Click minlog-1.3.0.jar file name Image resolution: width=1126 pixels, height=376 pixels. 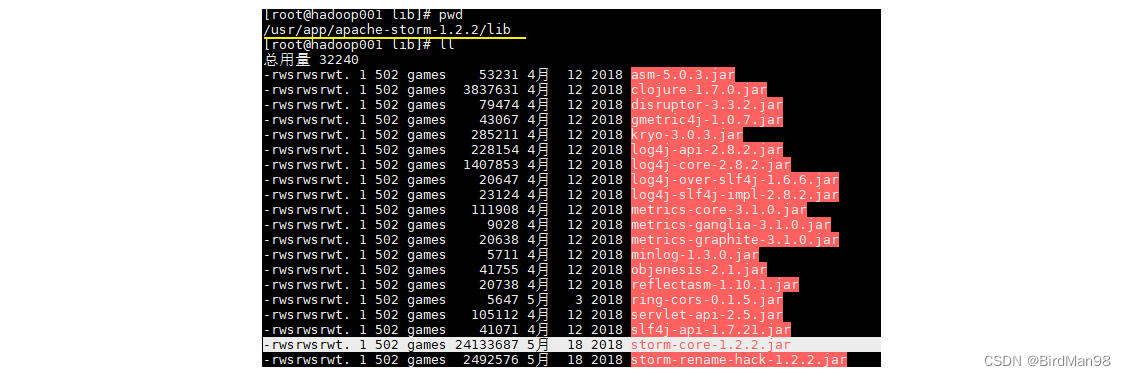tap(694, 255)
